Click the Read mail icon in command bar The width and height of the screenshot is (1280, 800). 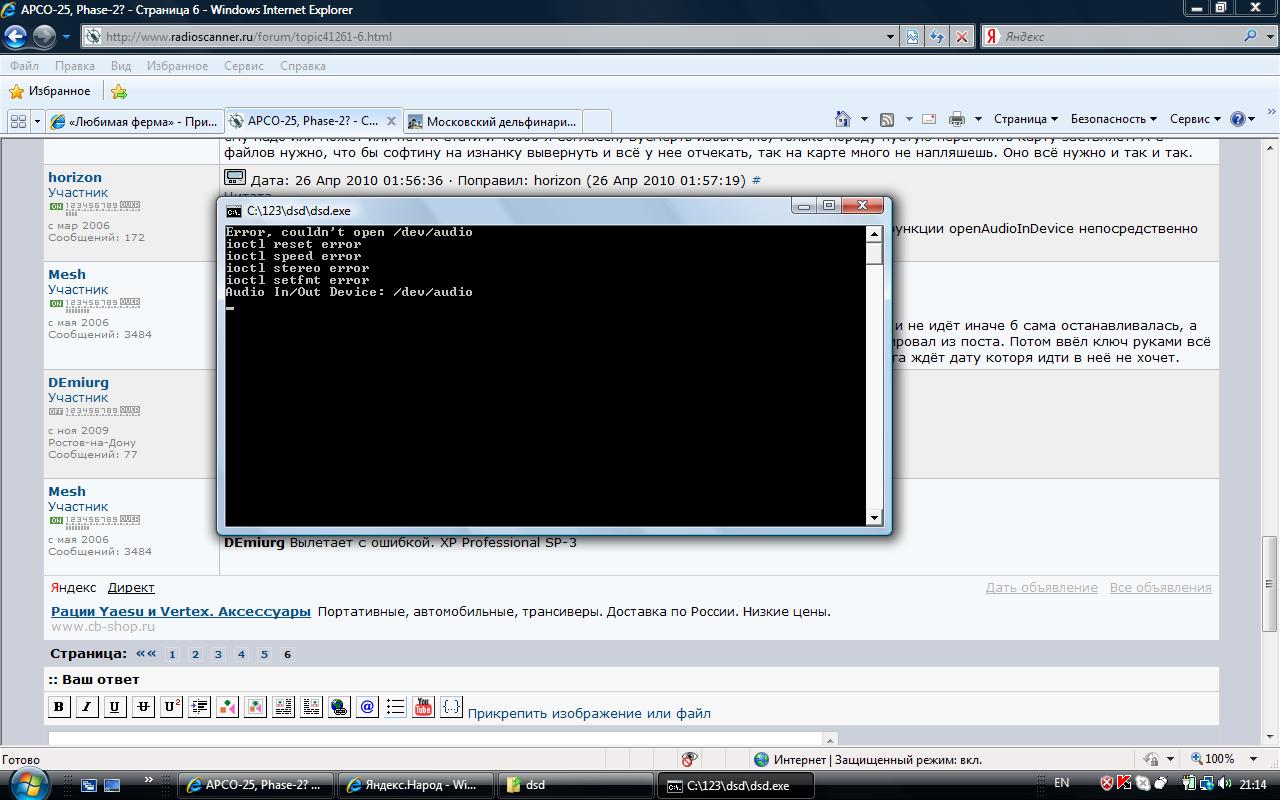[929, 119]
